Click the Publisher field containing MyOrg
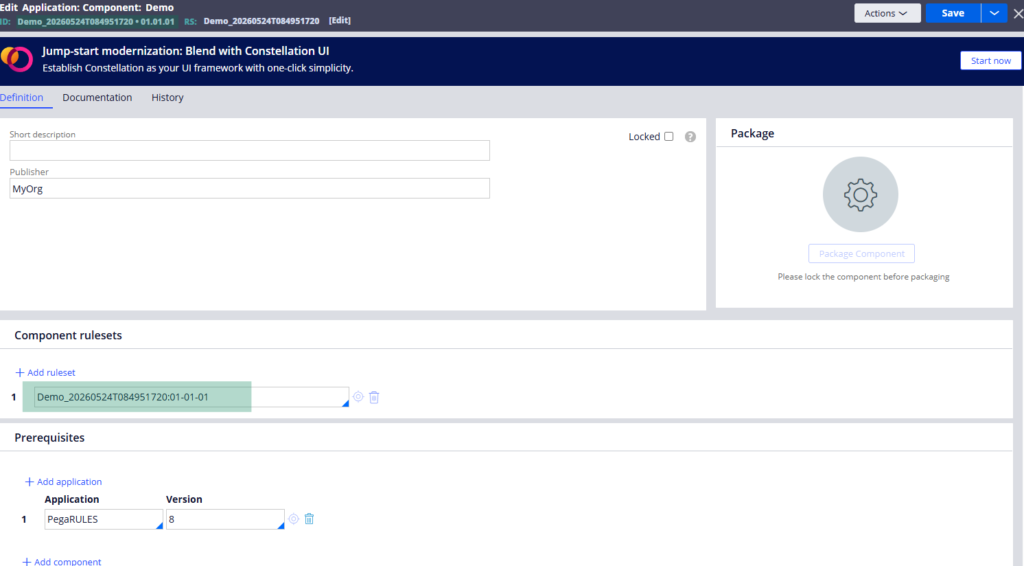1024x566 pixels. [249, 189]
